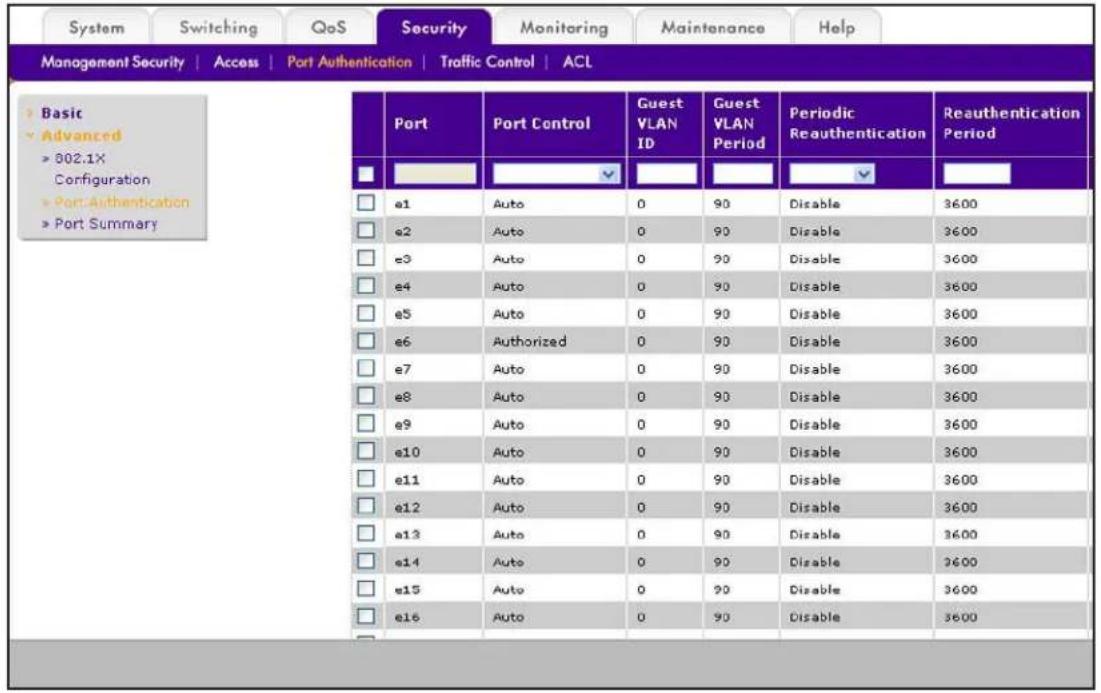Open Port Authentication submenu
The image size is (1101, 693).
coord(349,62)
